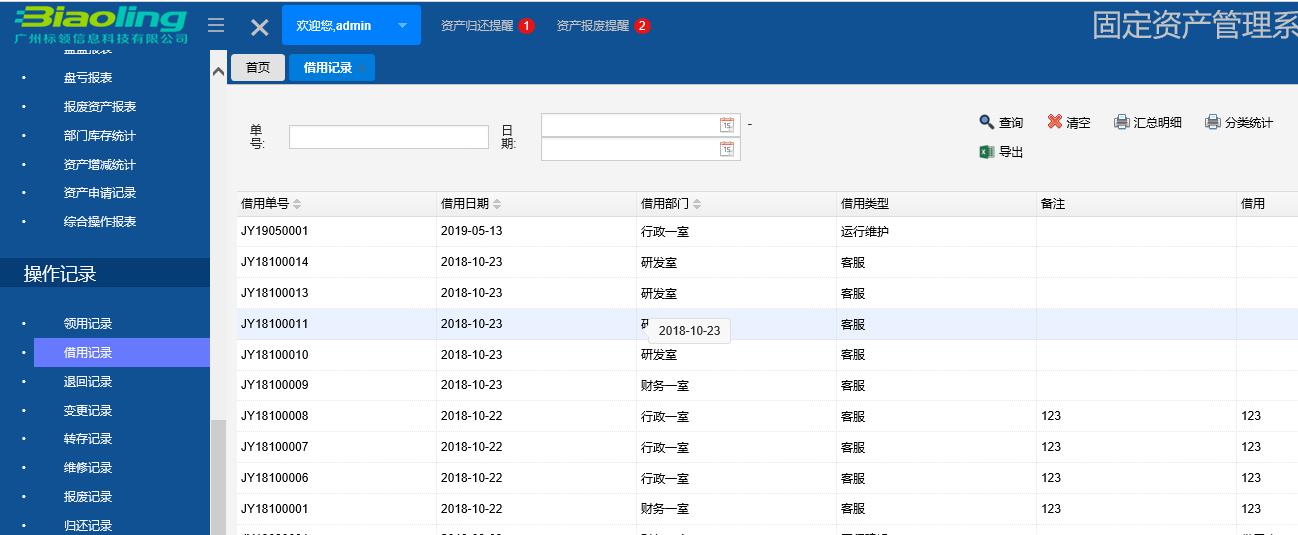Screen dimensions: 1298x535
Task: Open the 欢迎您,admin user dropdown
Action: [351, 26]
